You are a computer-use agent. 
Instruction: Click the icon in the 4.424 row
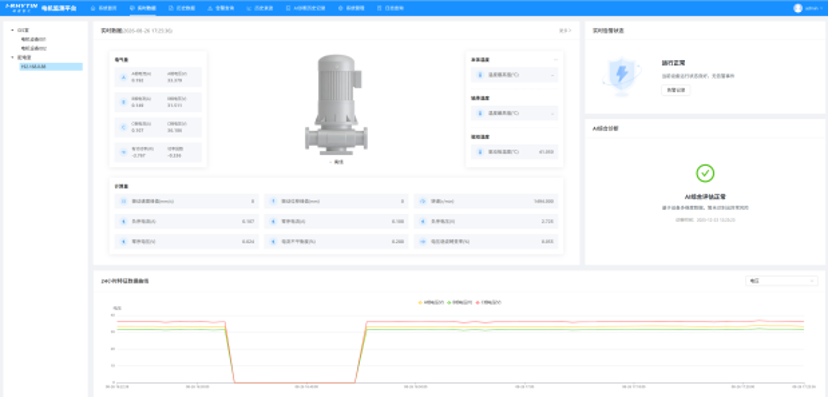[x=124, y=241]
